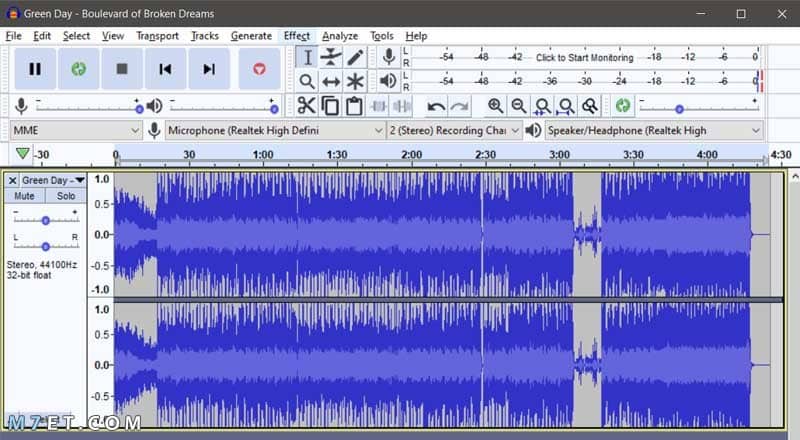Open the Analyze menu
This screenshot has width=800, height=440.
[x=340, y=36]
